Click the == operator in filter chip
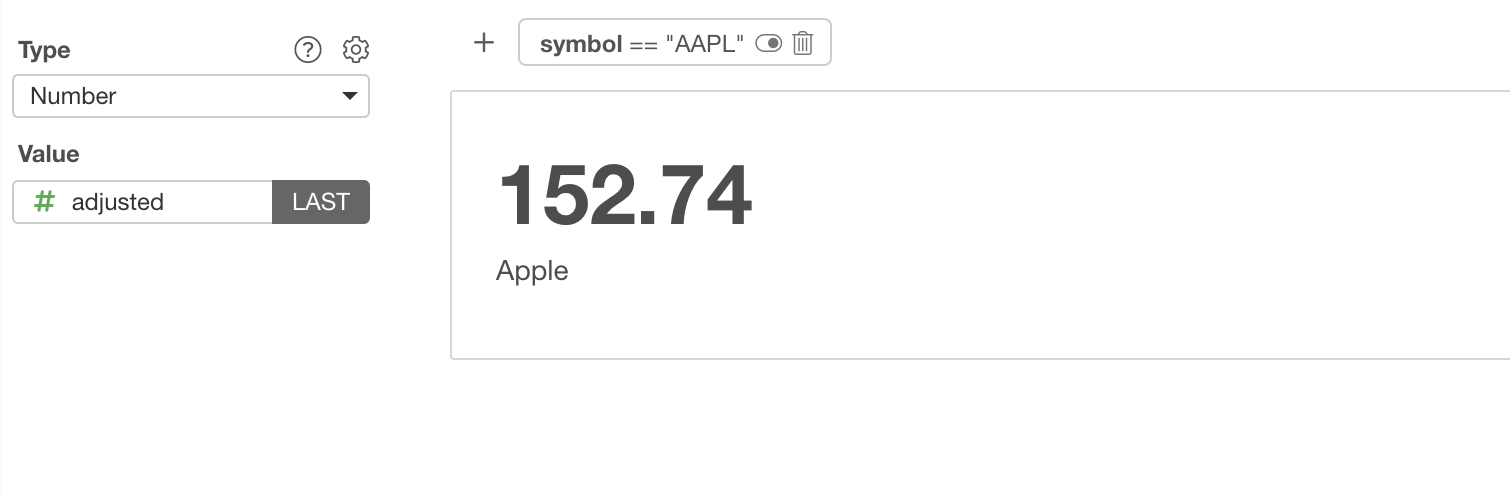 [x=643, y=44]
